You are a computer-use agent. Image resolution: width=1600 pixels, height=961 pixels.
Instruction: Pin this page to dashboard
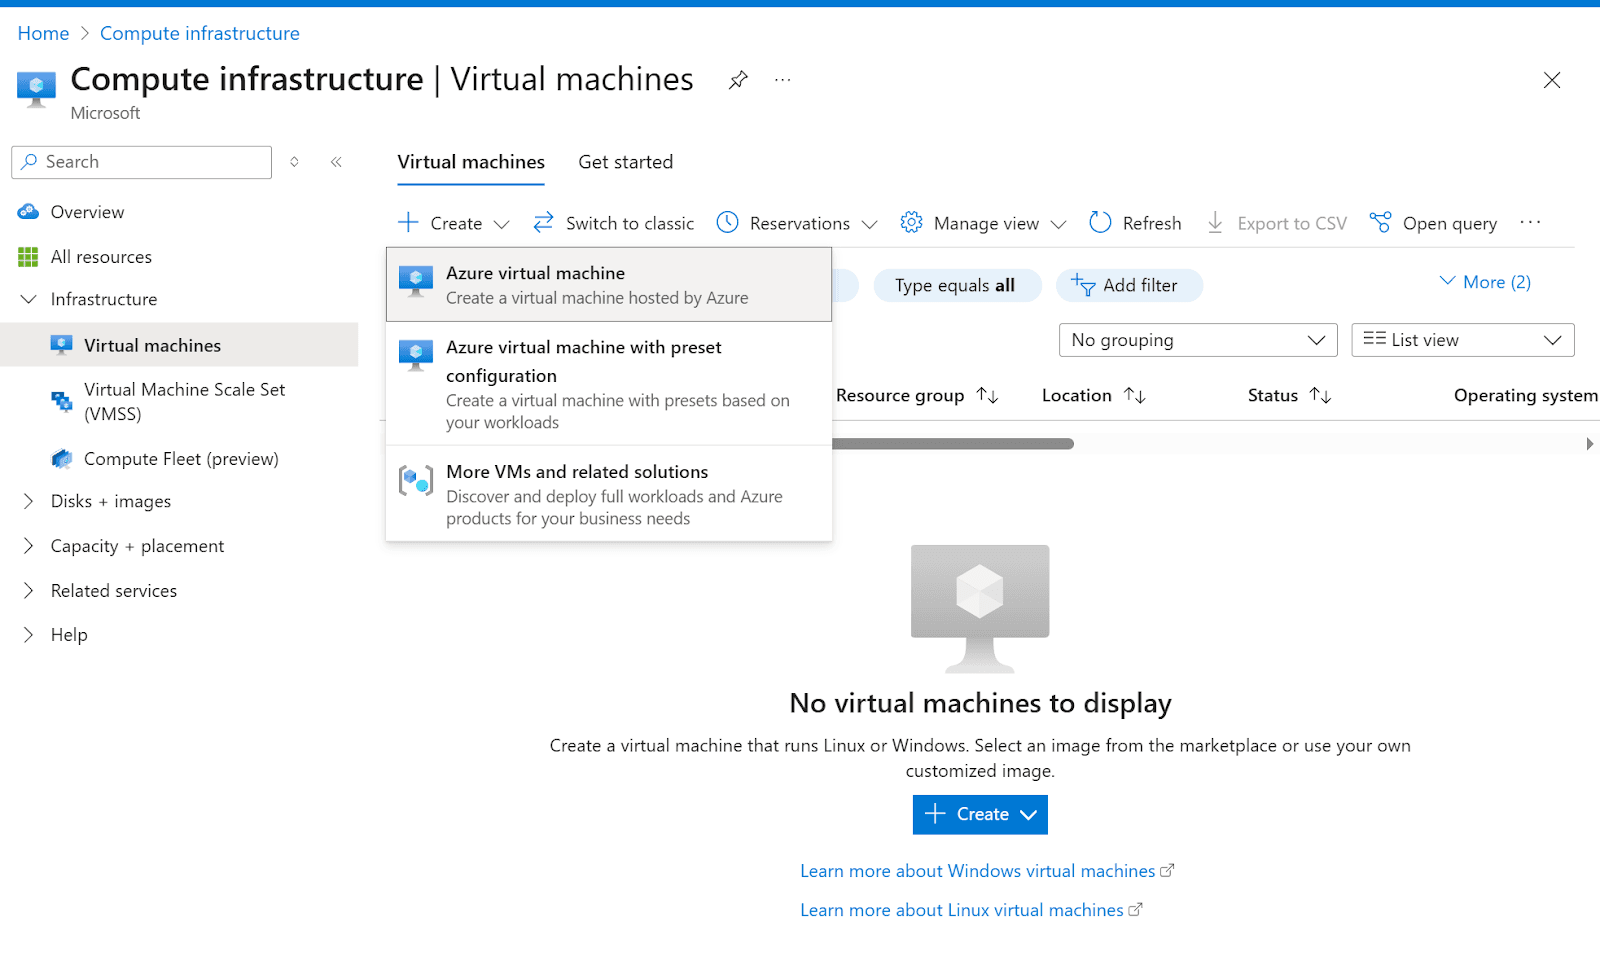tap(737, 79)
